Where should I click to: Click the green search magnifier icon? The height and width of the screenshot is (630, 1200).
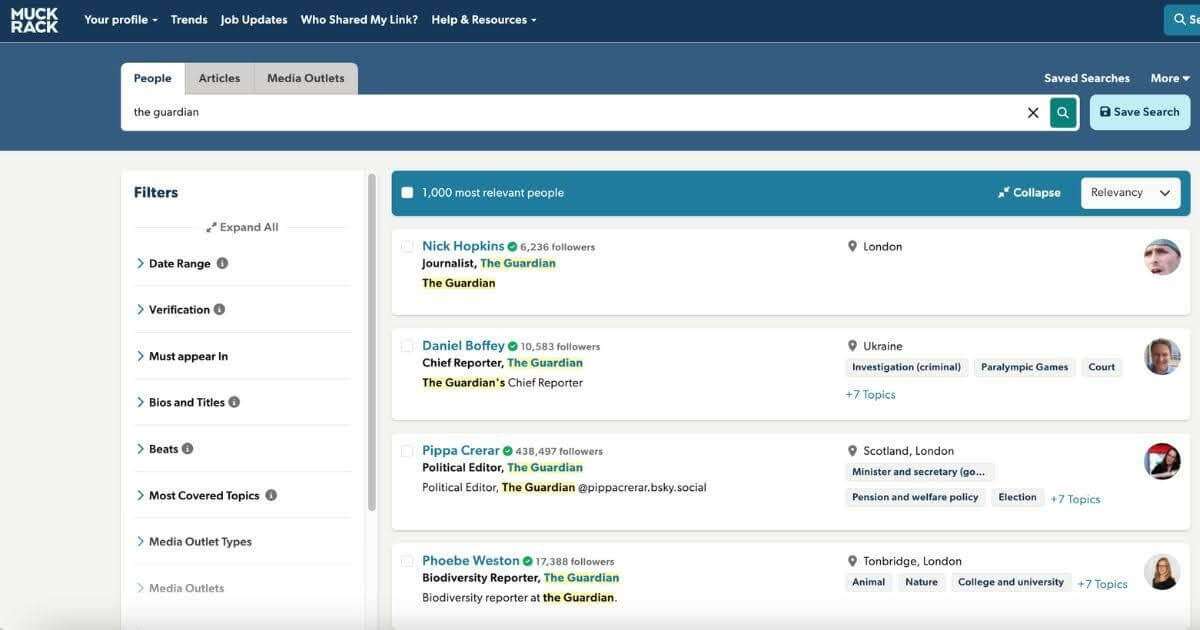pos(1062,112)
